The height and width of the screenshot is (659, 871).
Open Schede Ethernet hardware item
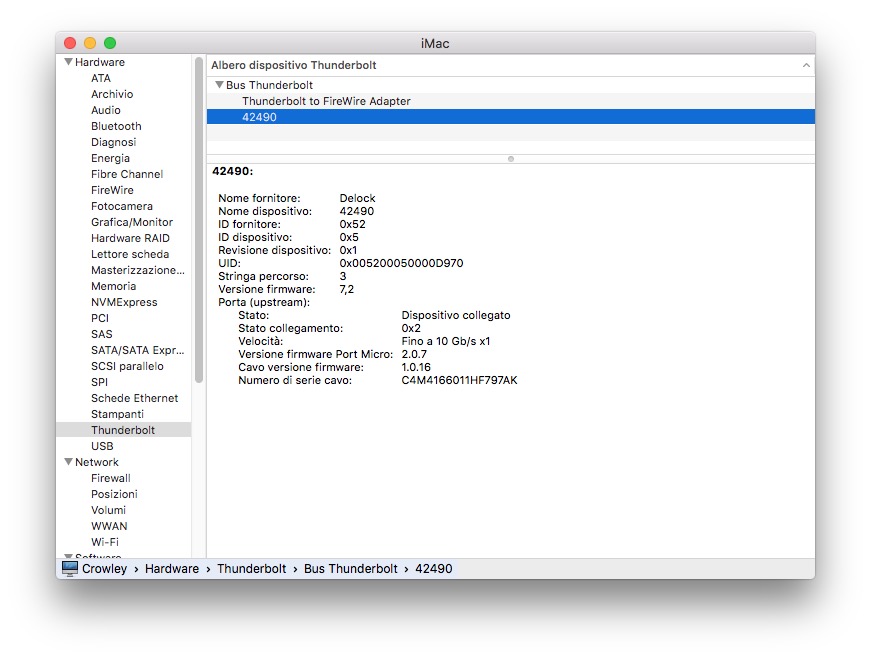pos(134,398)
